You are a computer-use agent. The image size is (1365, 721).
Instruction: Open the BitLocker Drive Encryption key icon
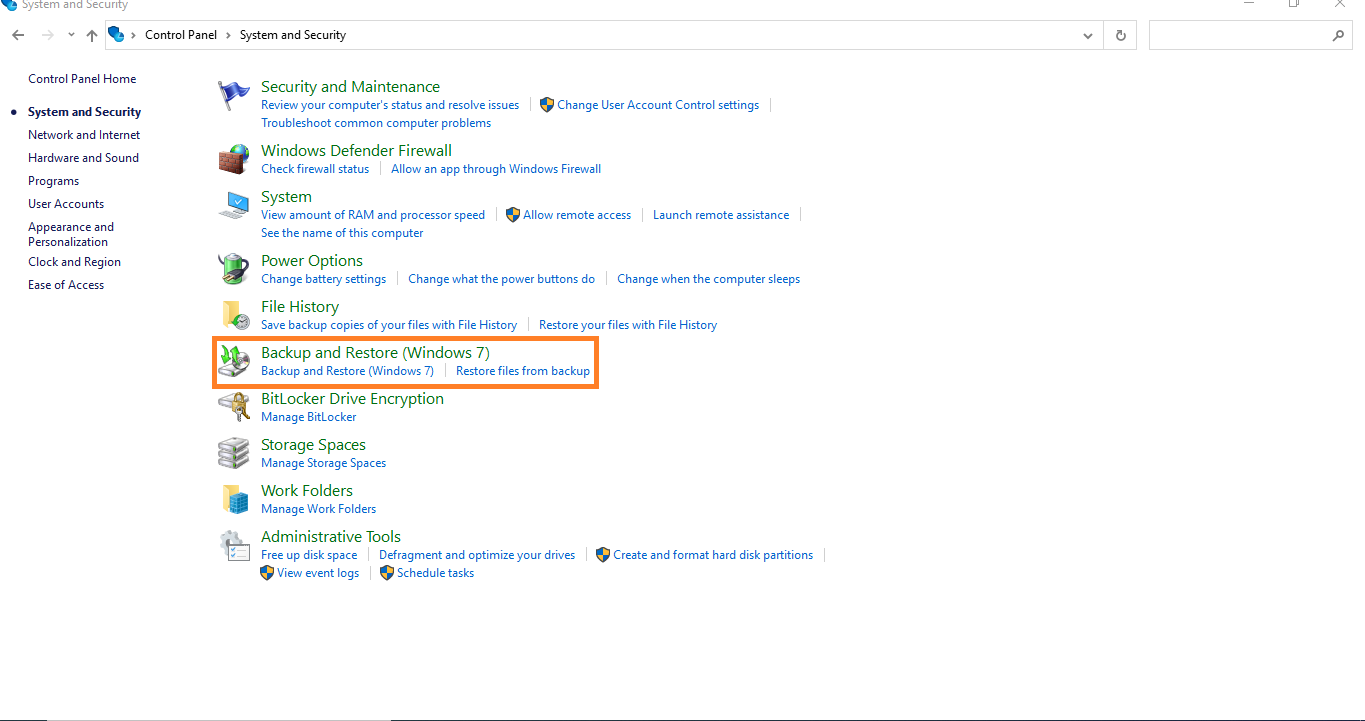click(233, 408)
